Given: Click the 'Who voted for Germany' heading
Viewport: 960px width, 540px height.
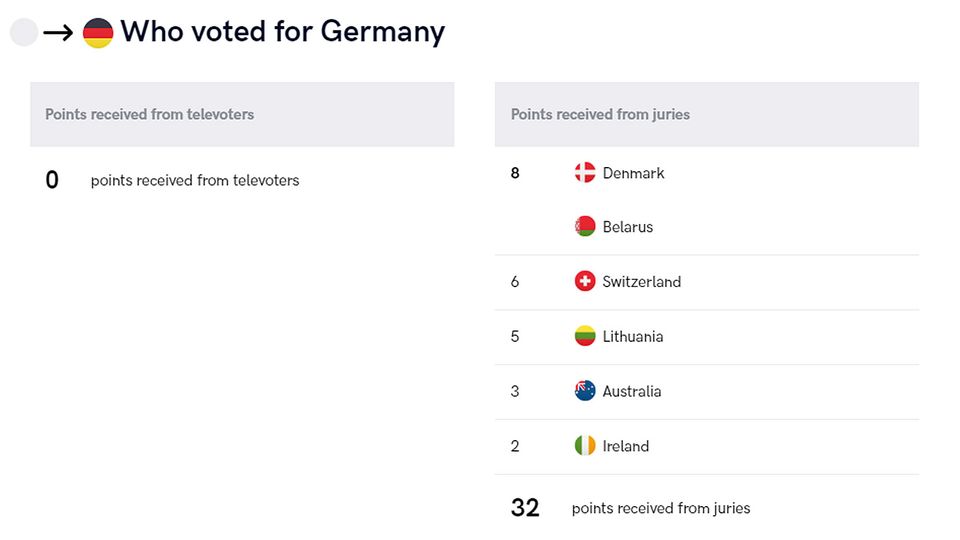Looking at the screenshot, I should click(x=282, y=32).
